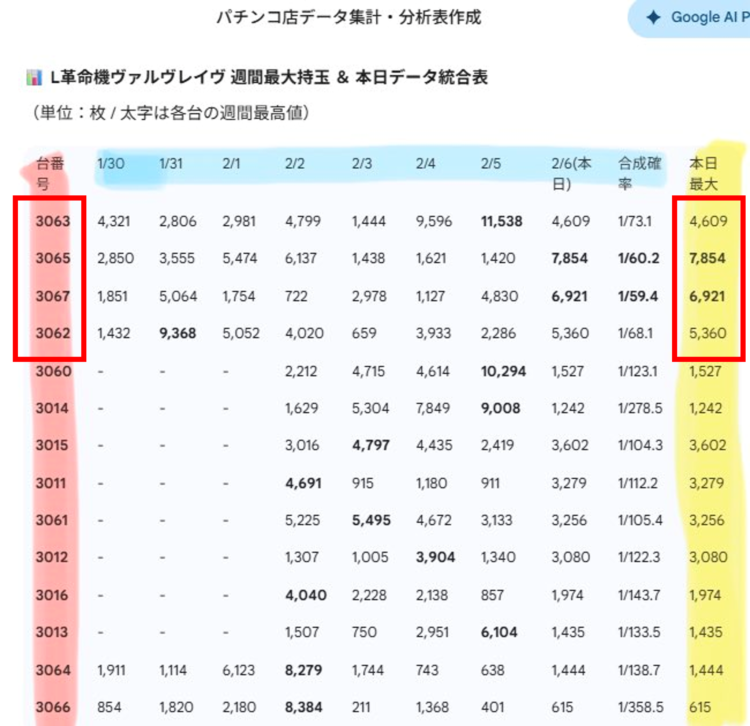Click the 2/6(本日) column header
This screenshot has height=726, width=750.
(x=572, y=172)
